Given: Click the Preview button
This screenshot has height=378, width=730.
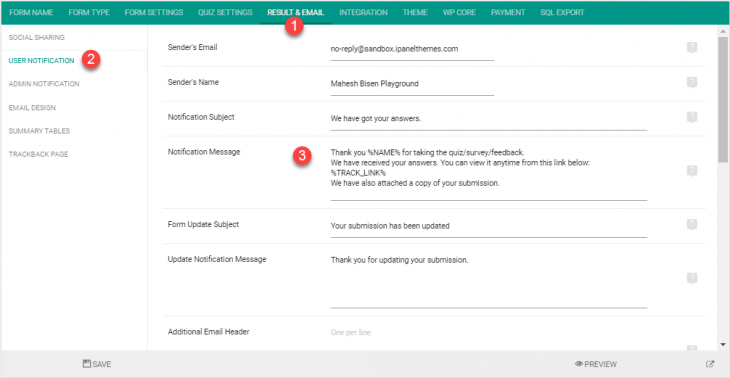Looking at the screenshot, I should pos(596,364).
